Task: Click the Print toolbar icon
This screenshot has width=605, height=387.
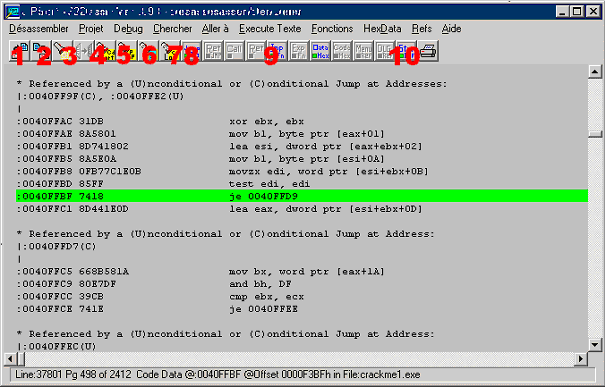Action: pyautogui.click(x=428, y=51)
